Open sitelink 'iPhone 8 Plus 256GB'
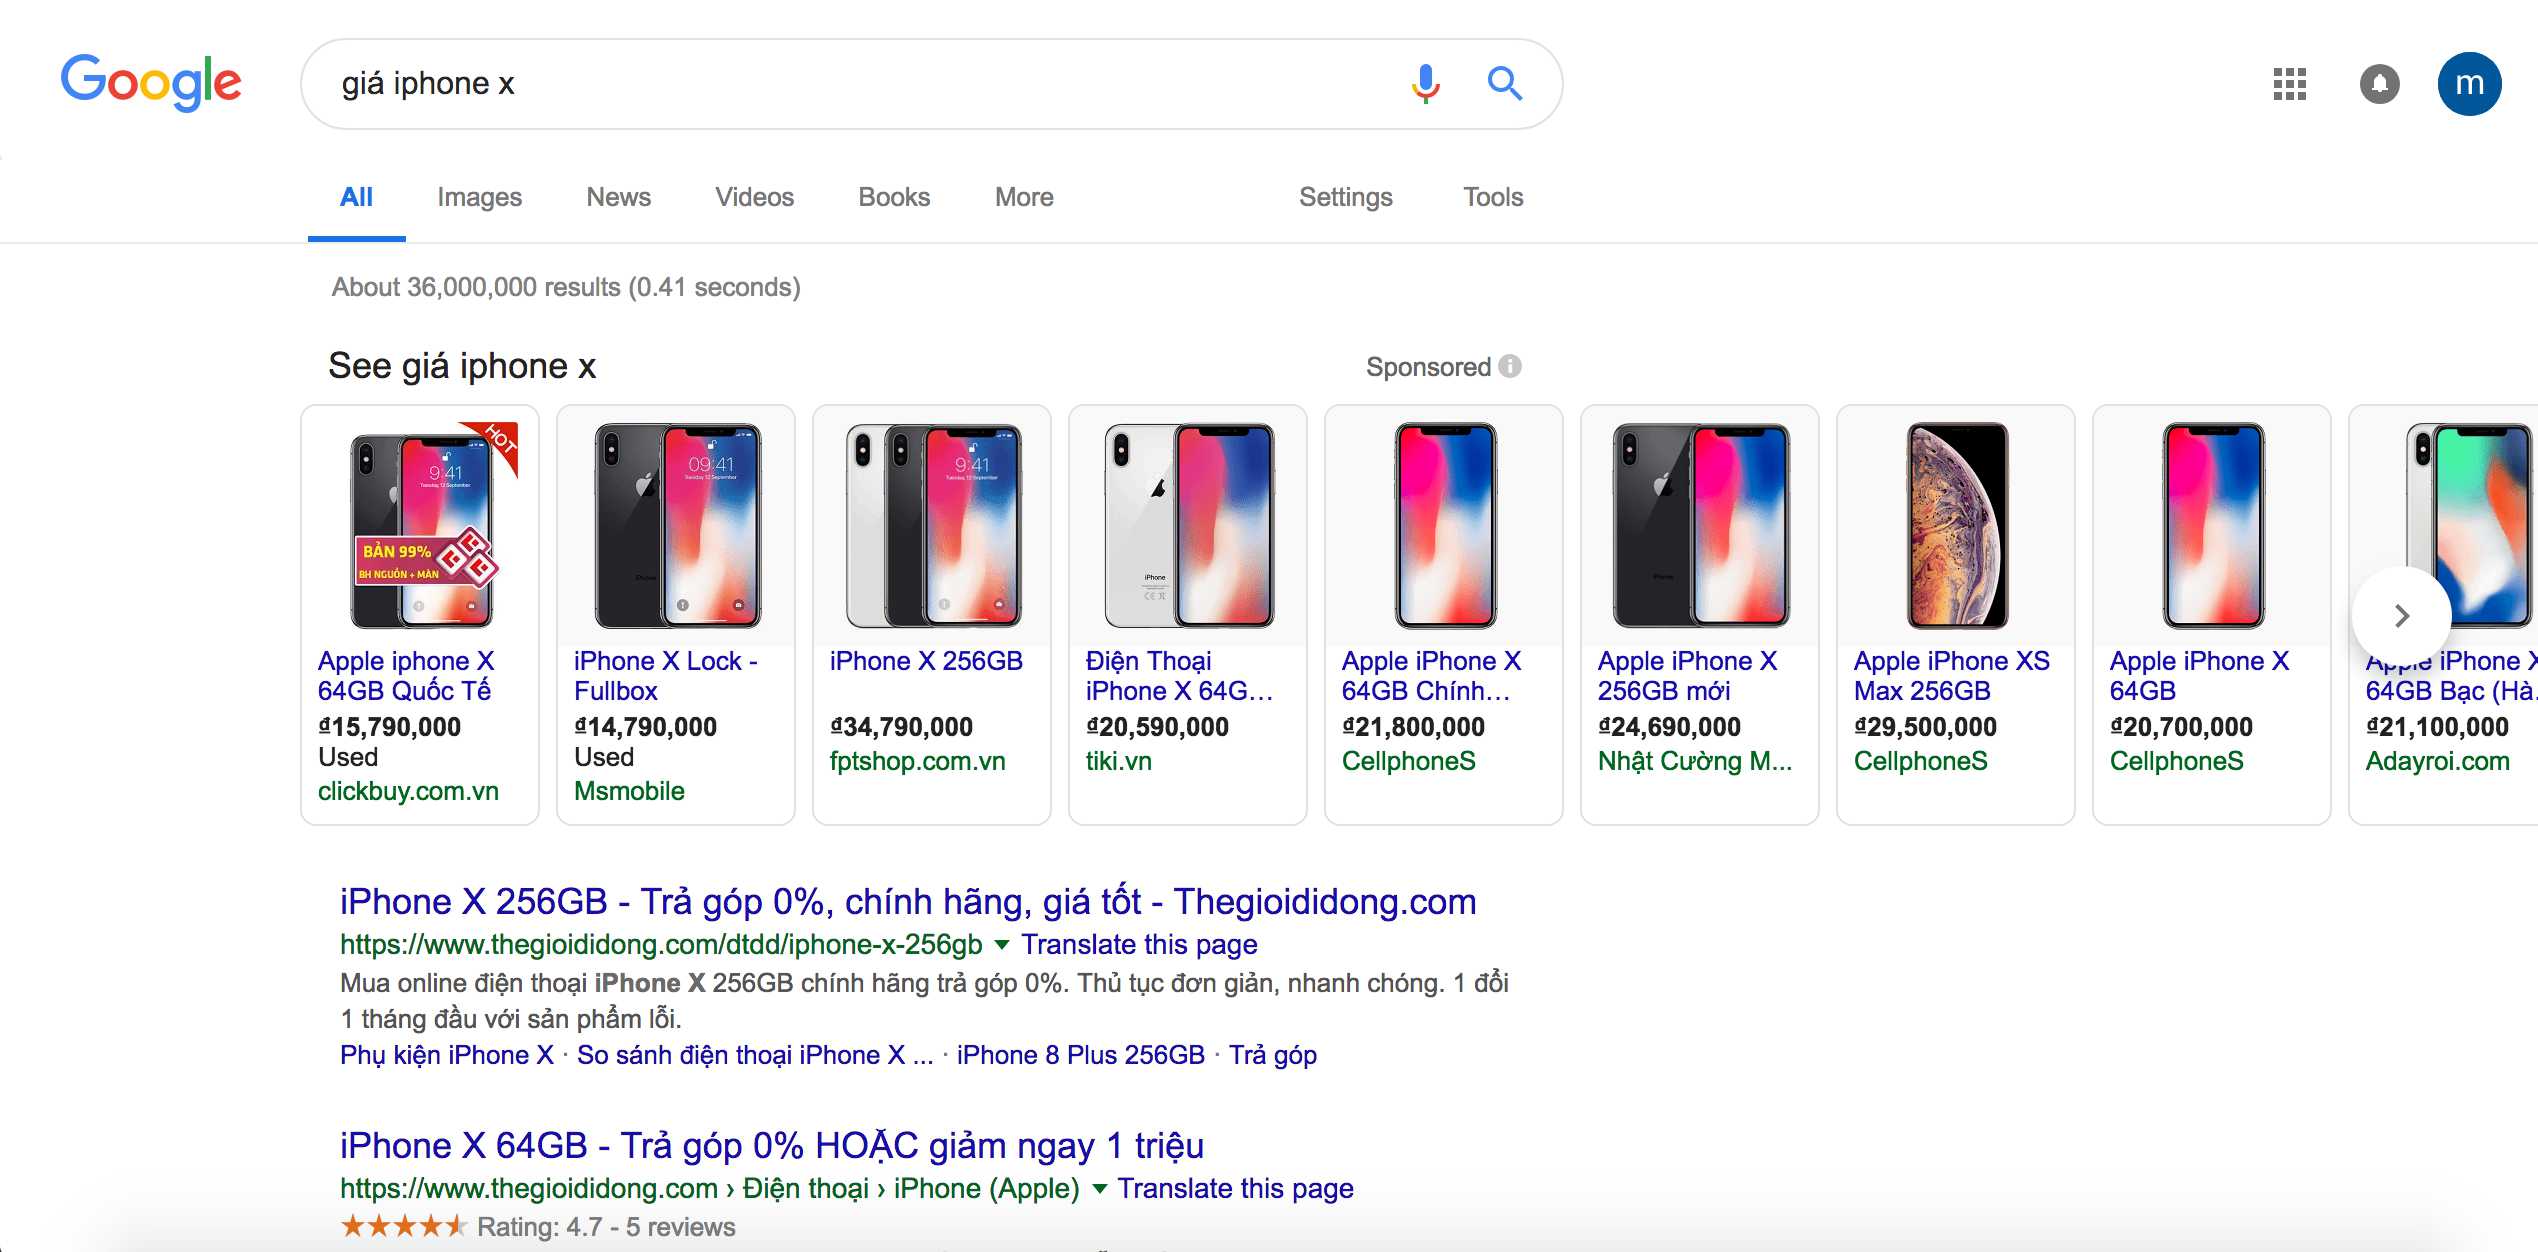Viewport: 2538px width, 1252px height. [1080, 1055]
